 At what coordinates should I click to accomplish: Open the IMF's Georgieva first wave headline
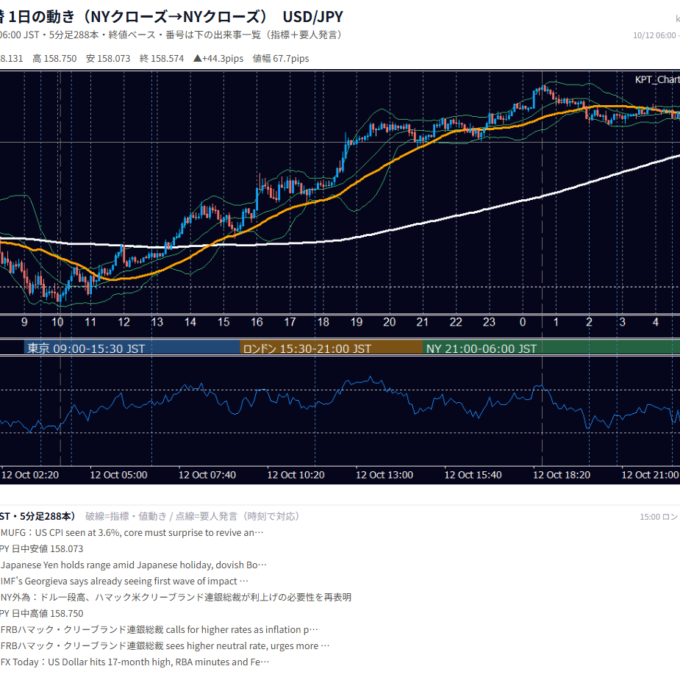[124, 581]
